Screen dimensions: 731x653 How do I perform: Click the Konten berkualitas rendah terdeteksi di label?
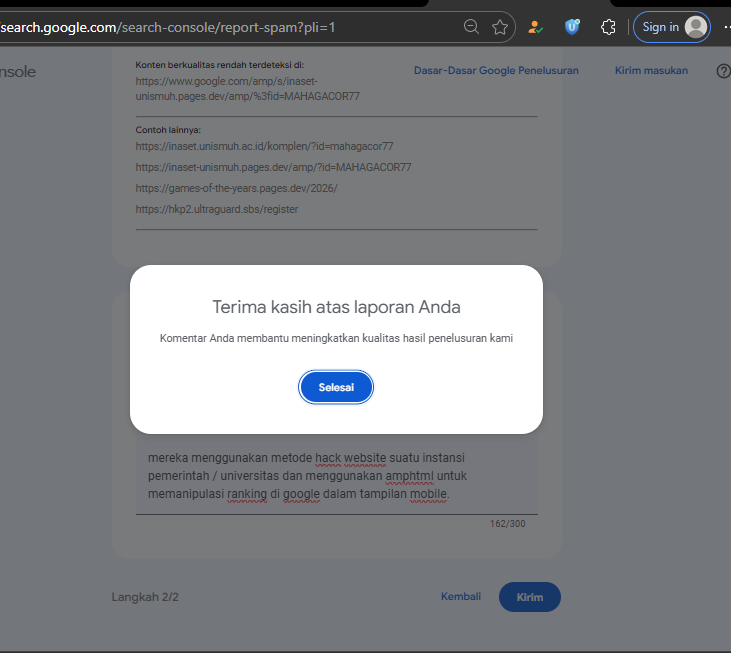click(x=220, y=65)
